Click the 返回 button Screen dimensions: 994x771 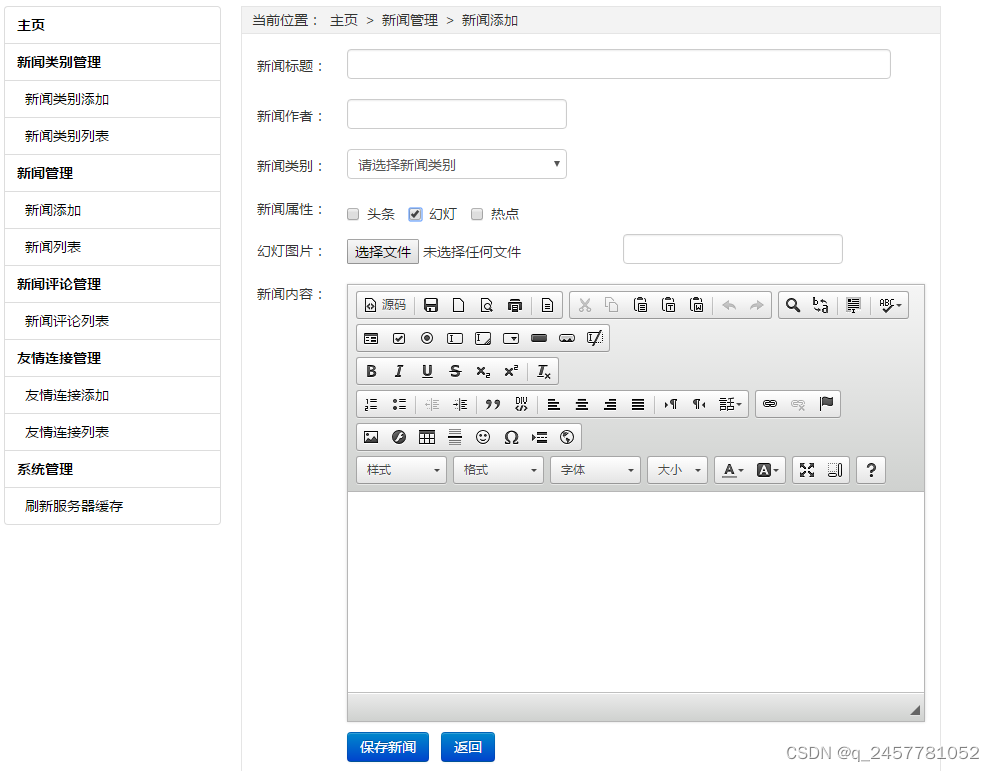pos(468,747)
